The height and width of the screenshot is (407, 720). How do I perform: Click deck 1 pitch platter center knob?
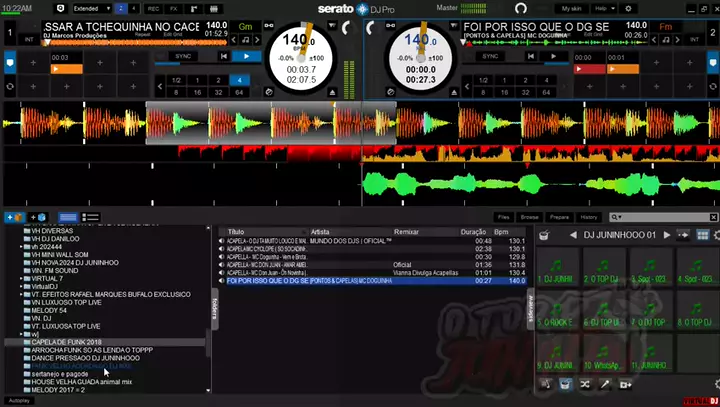301,58
